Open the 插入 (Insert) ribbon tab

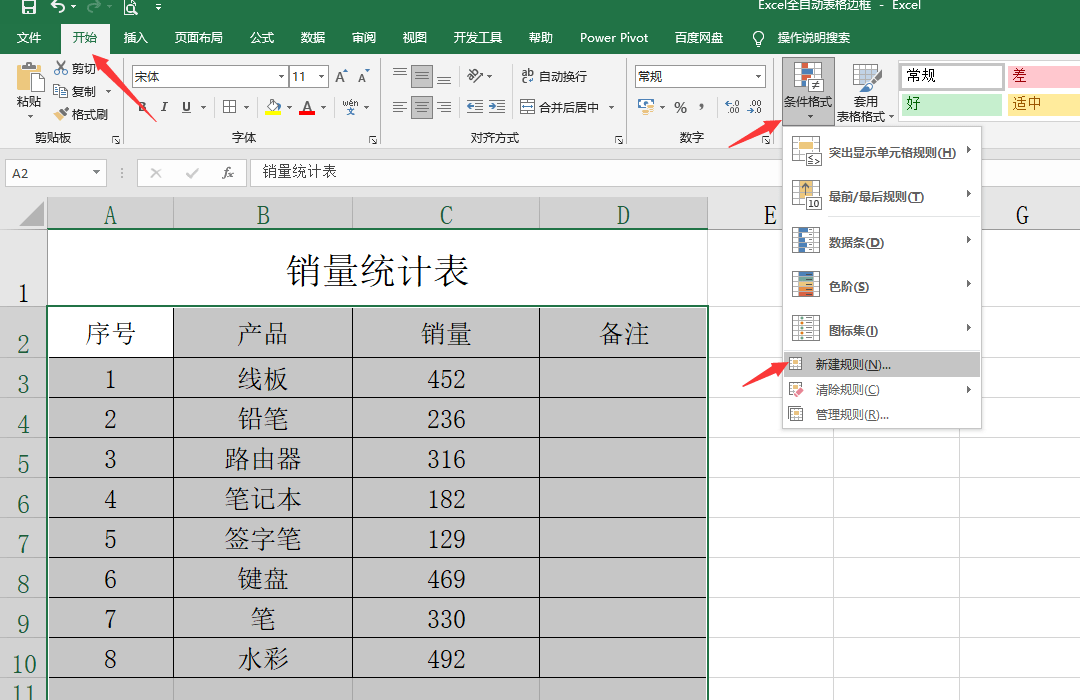pos(136,38)
